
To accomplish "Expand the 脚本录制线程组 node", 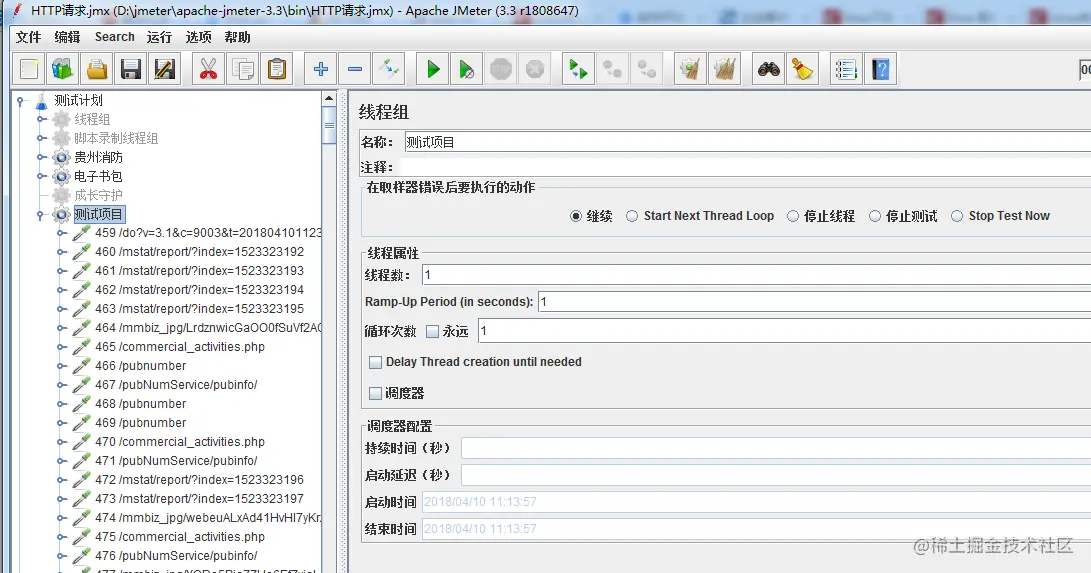I will click(41, 138).
